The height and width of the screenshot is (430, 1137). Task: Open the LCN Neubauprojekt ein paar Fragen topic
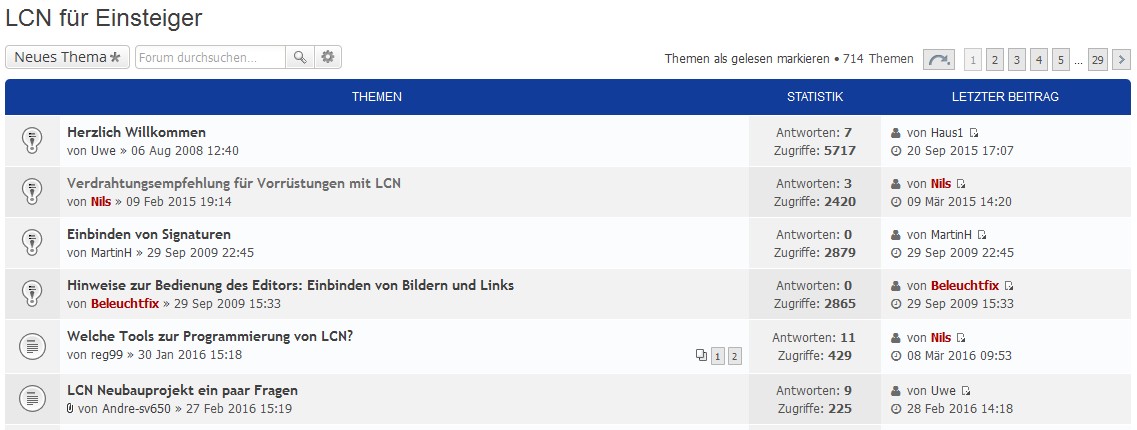tap(182, 390)
